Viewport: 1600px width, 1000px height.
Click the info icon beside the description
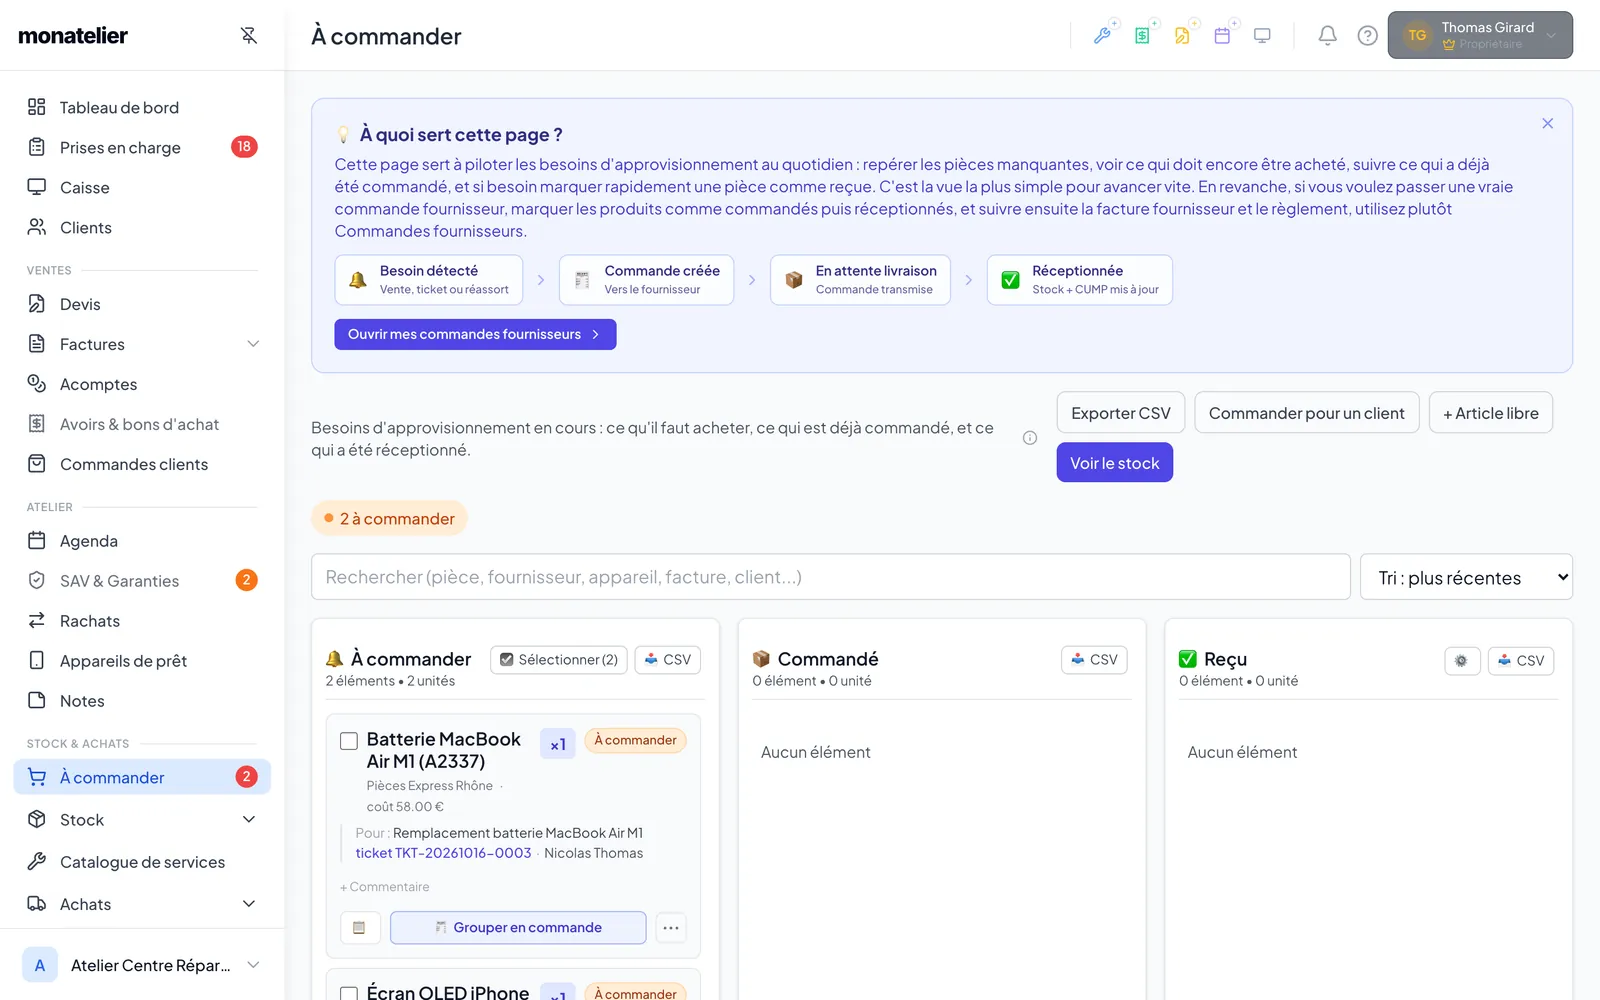click(1030, 438)
